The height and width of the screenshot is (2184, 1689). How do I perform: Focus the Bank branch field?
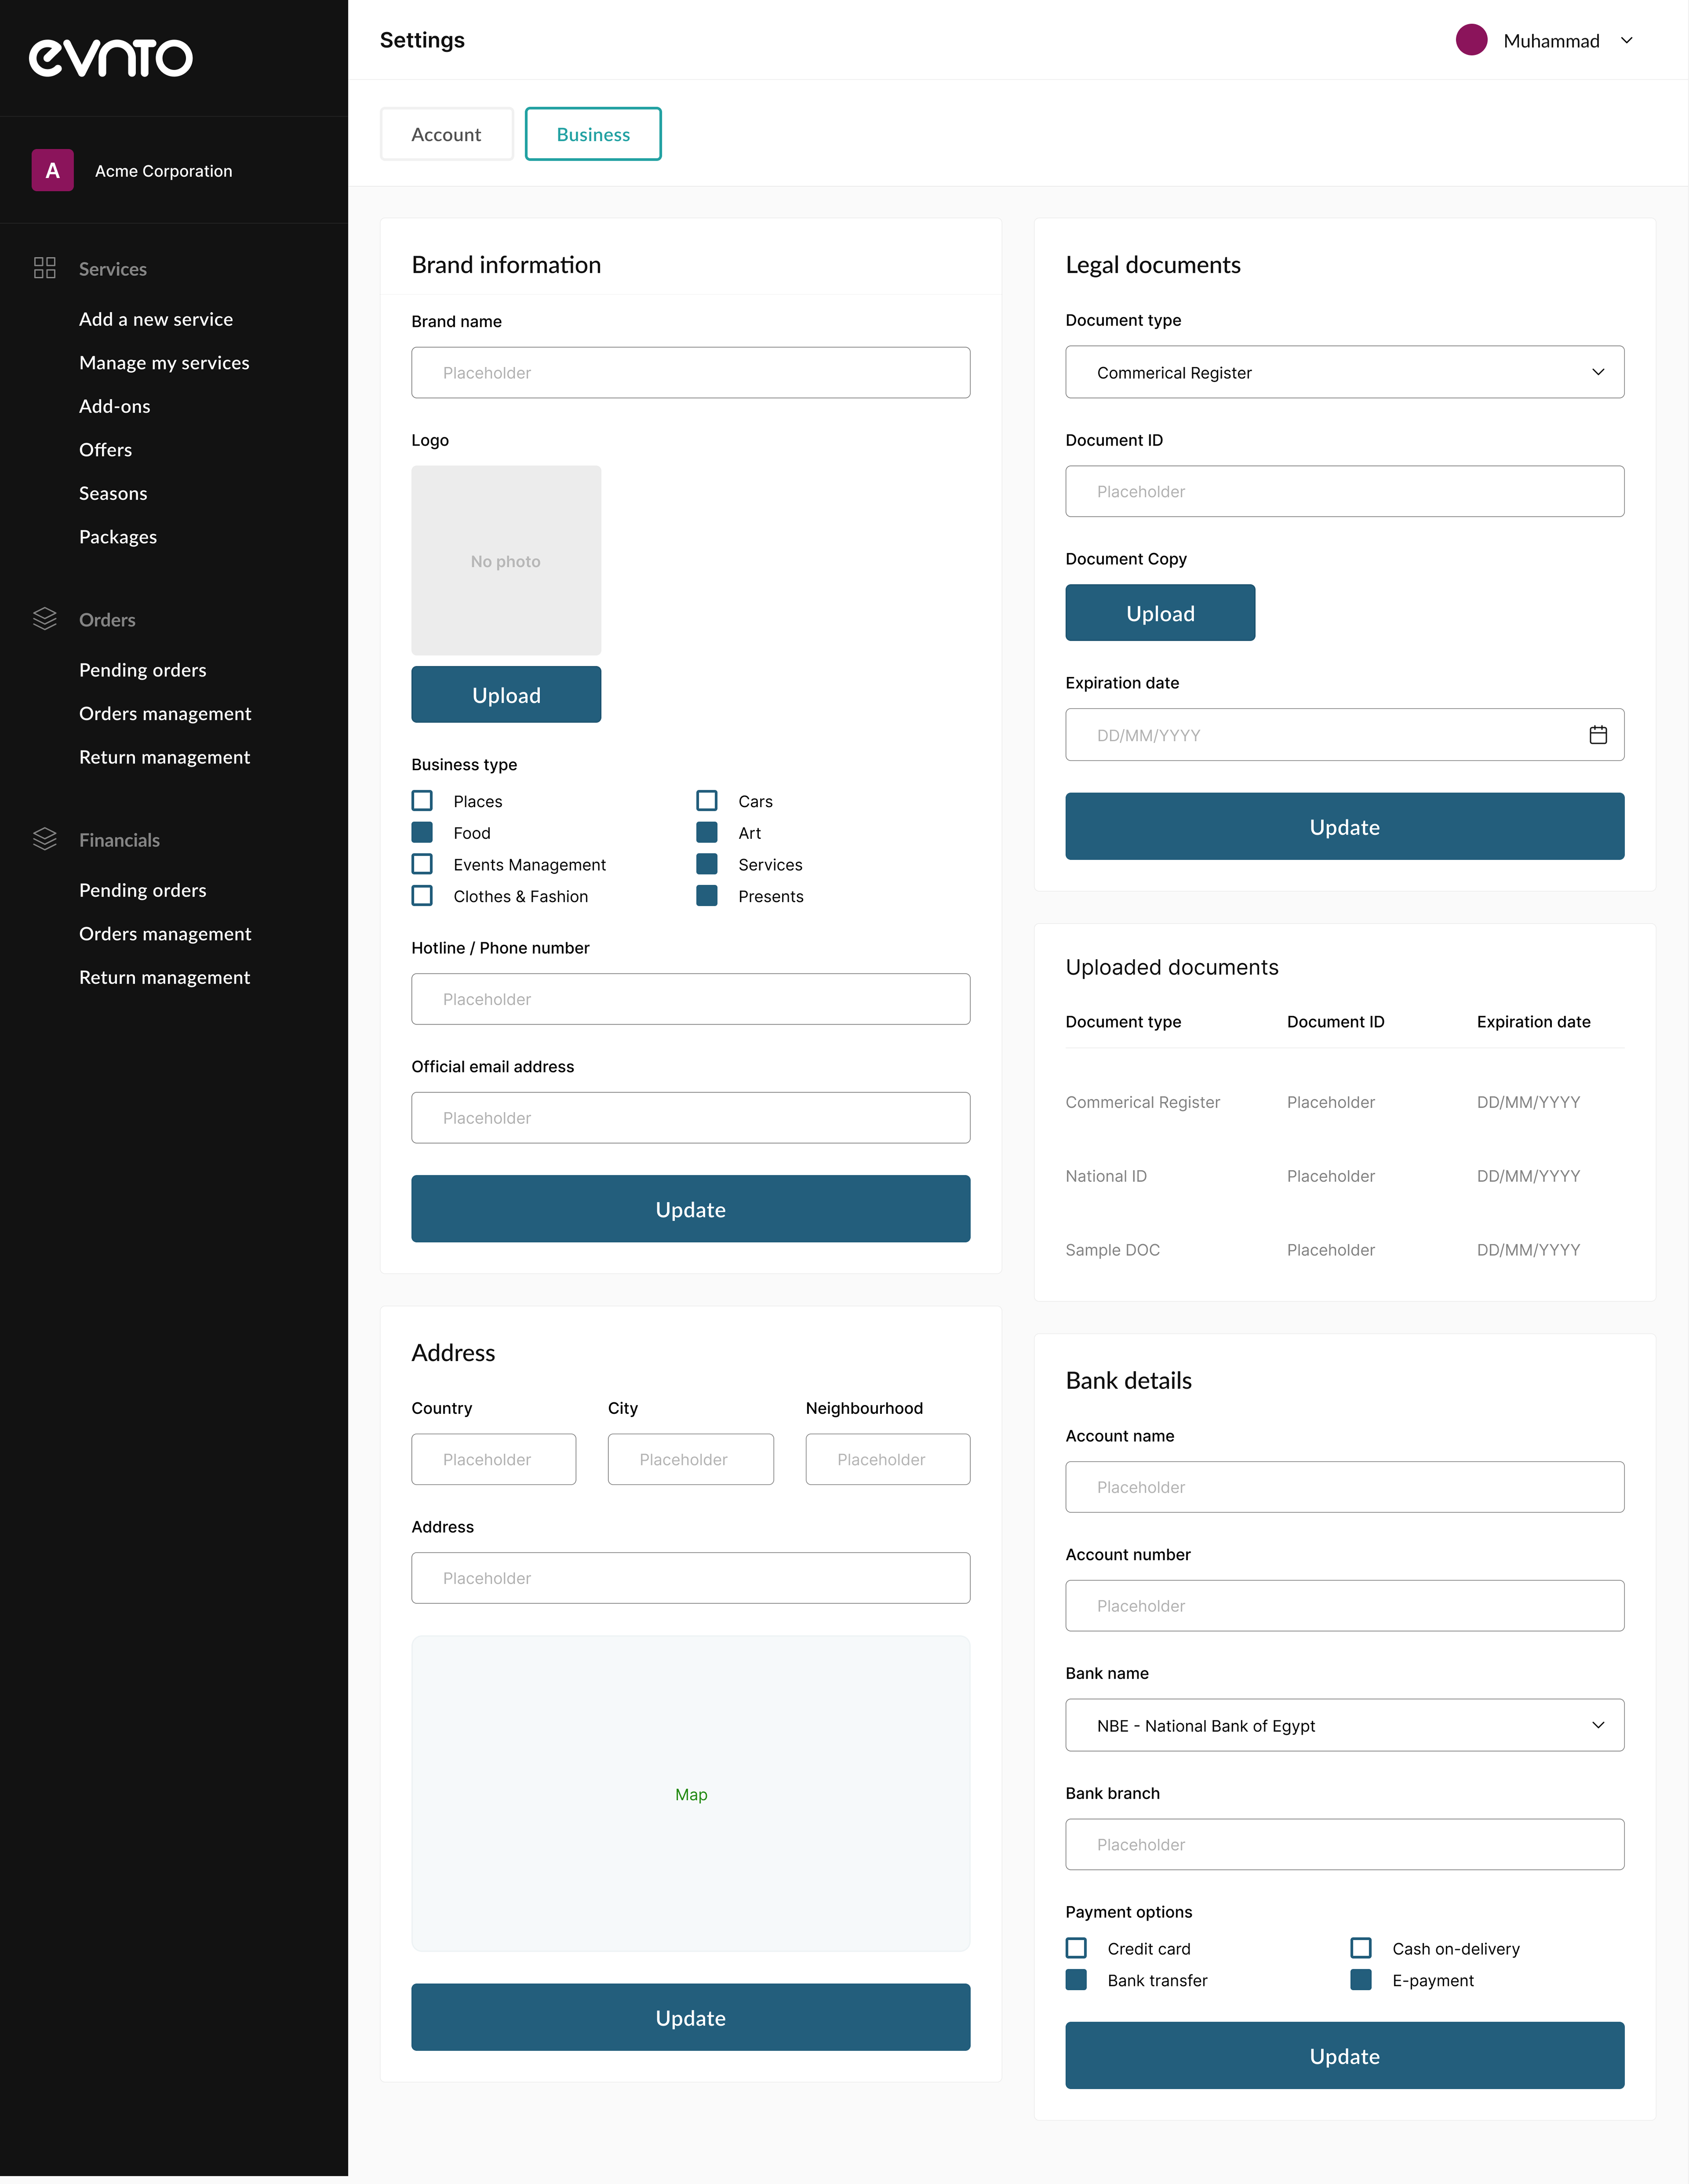[x=1345, y=1844]
